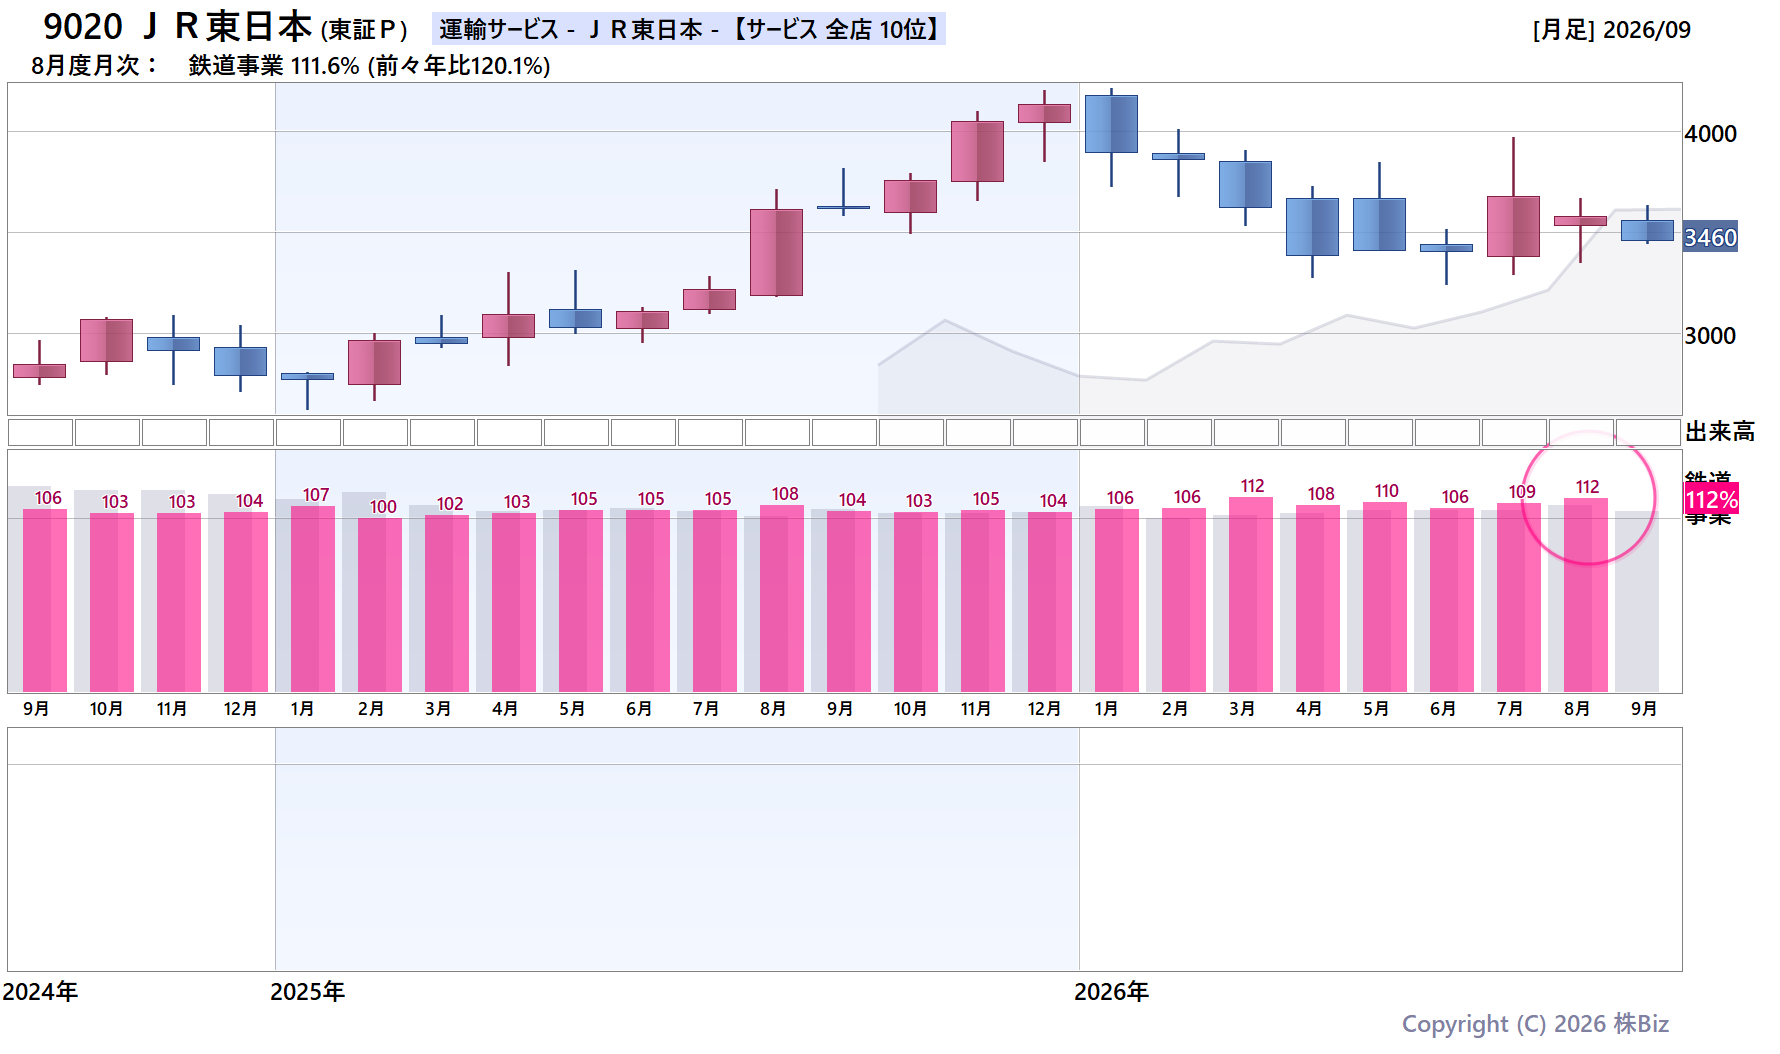
Task: Click the bar value label 100
Action: [x=383, y=507]
